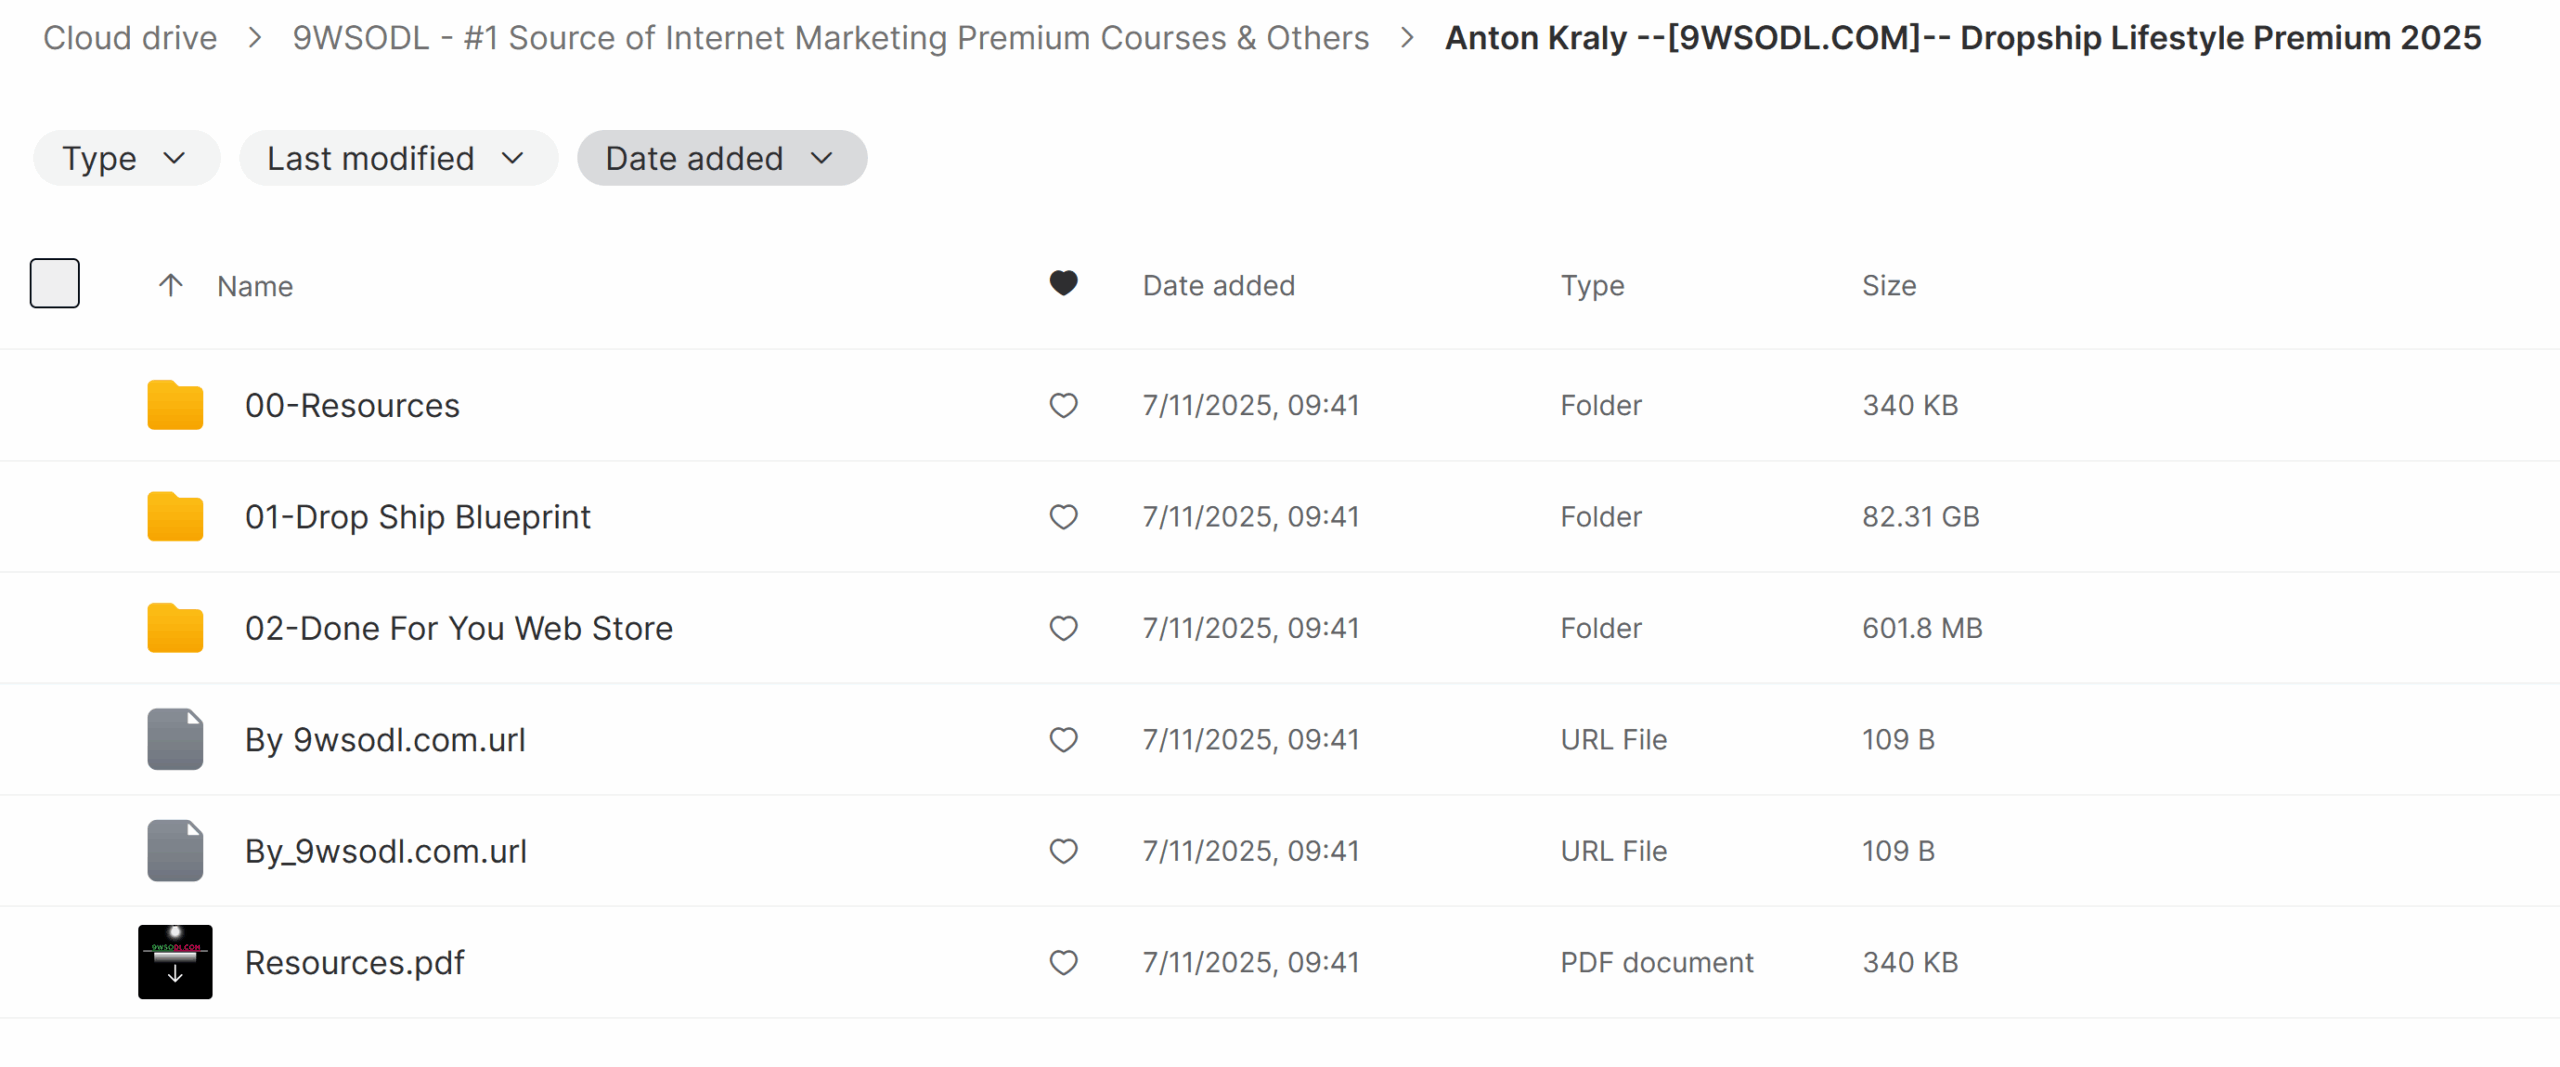Favorite the 00-Resources folder with heart
The height and width of the screenshot is (1067, 2560).
click(x=1063, y=405)
